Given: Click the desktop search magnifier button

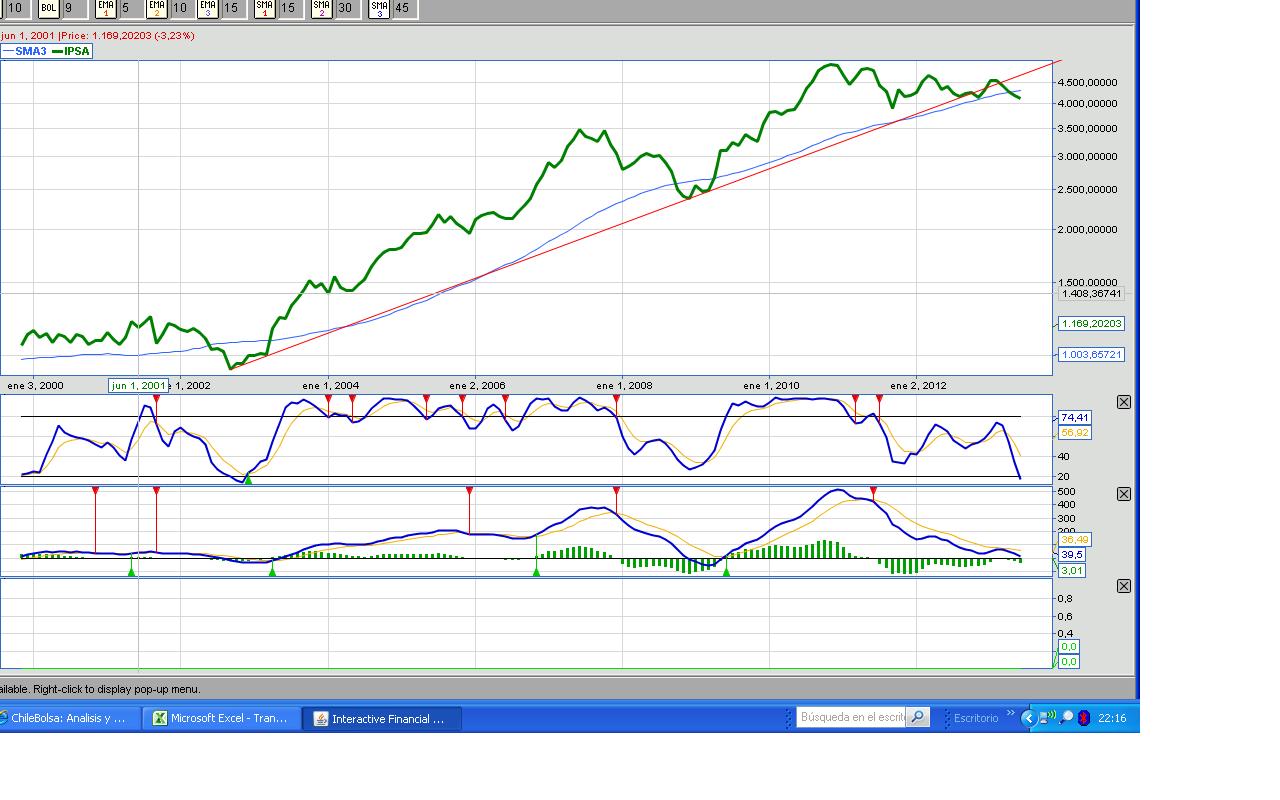Looking at the screenshot, I should (x=917, y=717).
